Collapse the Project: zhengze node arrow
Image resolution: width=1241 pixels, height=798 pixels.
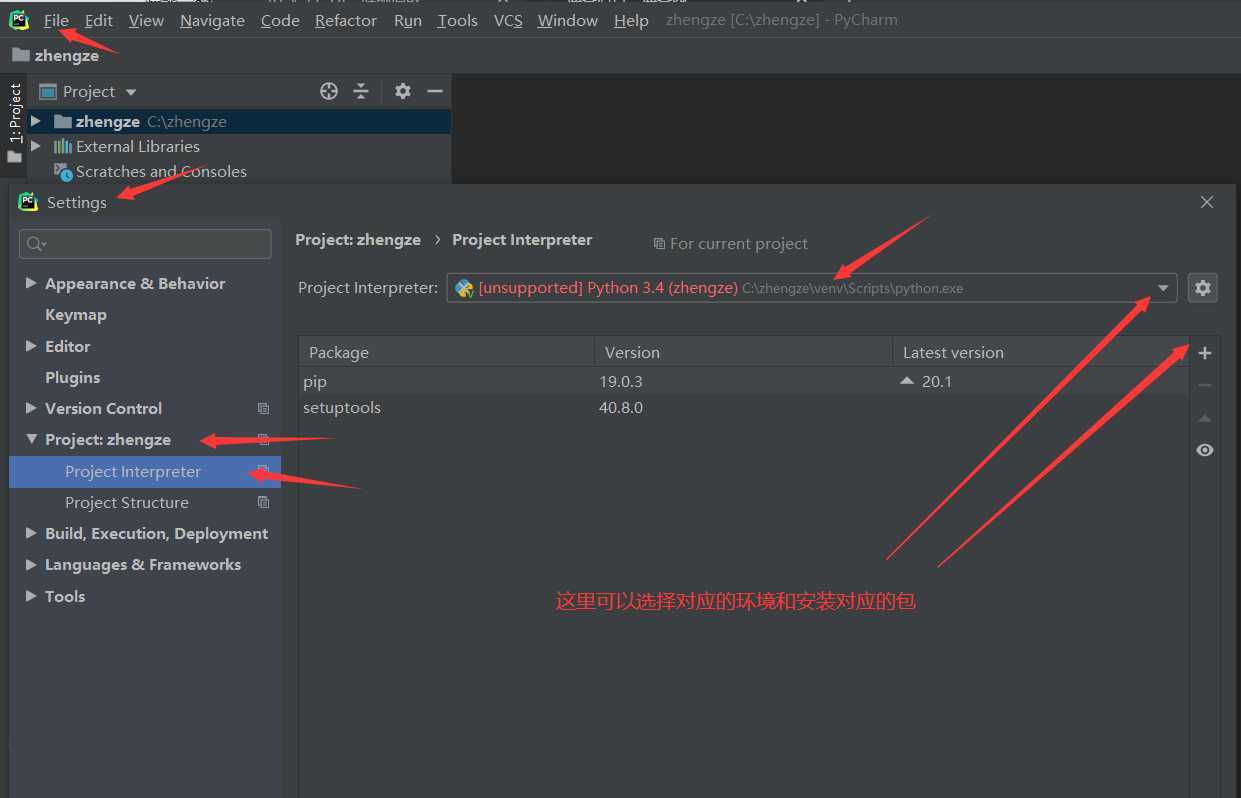pyautogui.click(x=31, y=439)
